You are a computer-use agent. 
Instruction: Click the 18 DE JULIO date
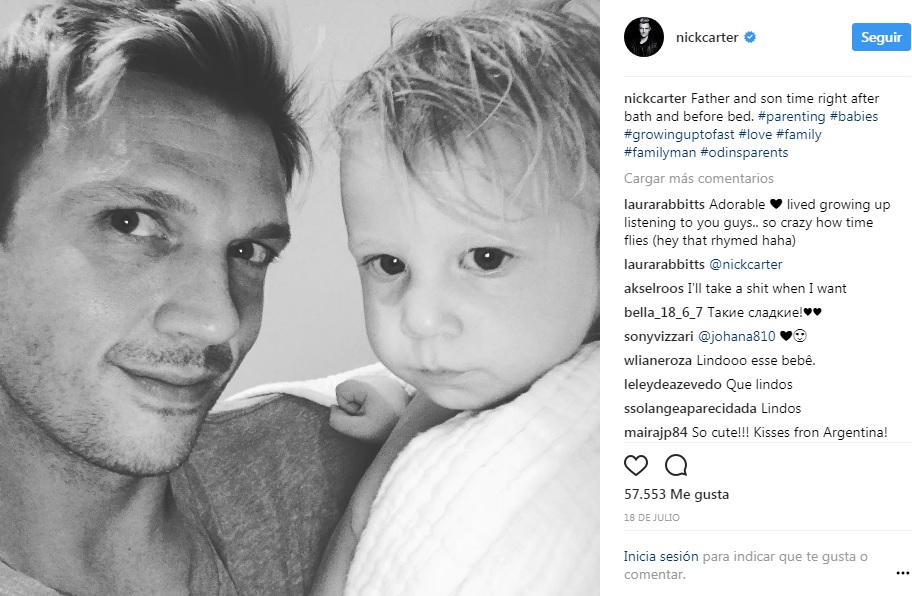pyautogui.click(x=651, y=518)
